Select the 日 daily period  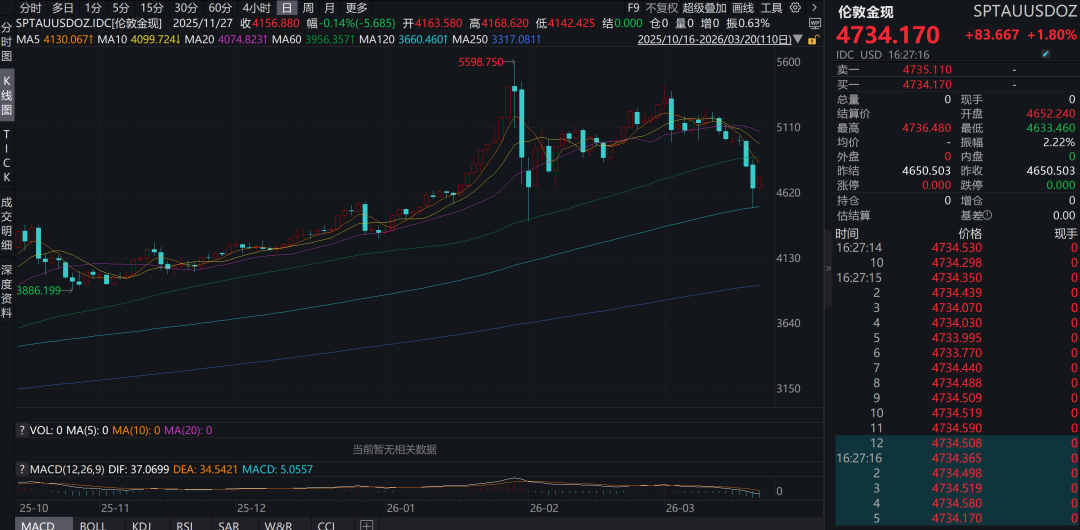pyautogui.click(x=286, y=7)
